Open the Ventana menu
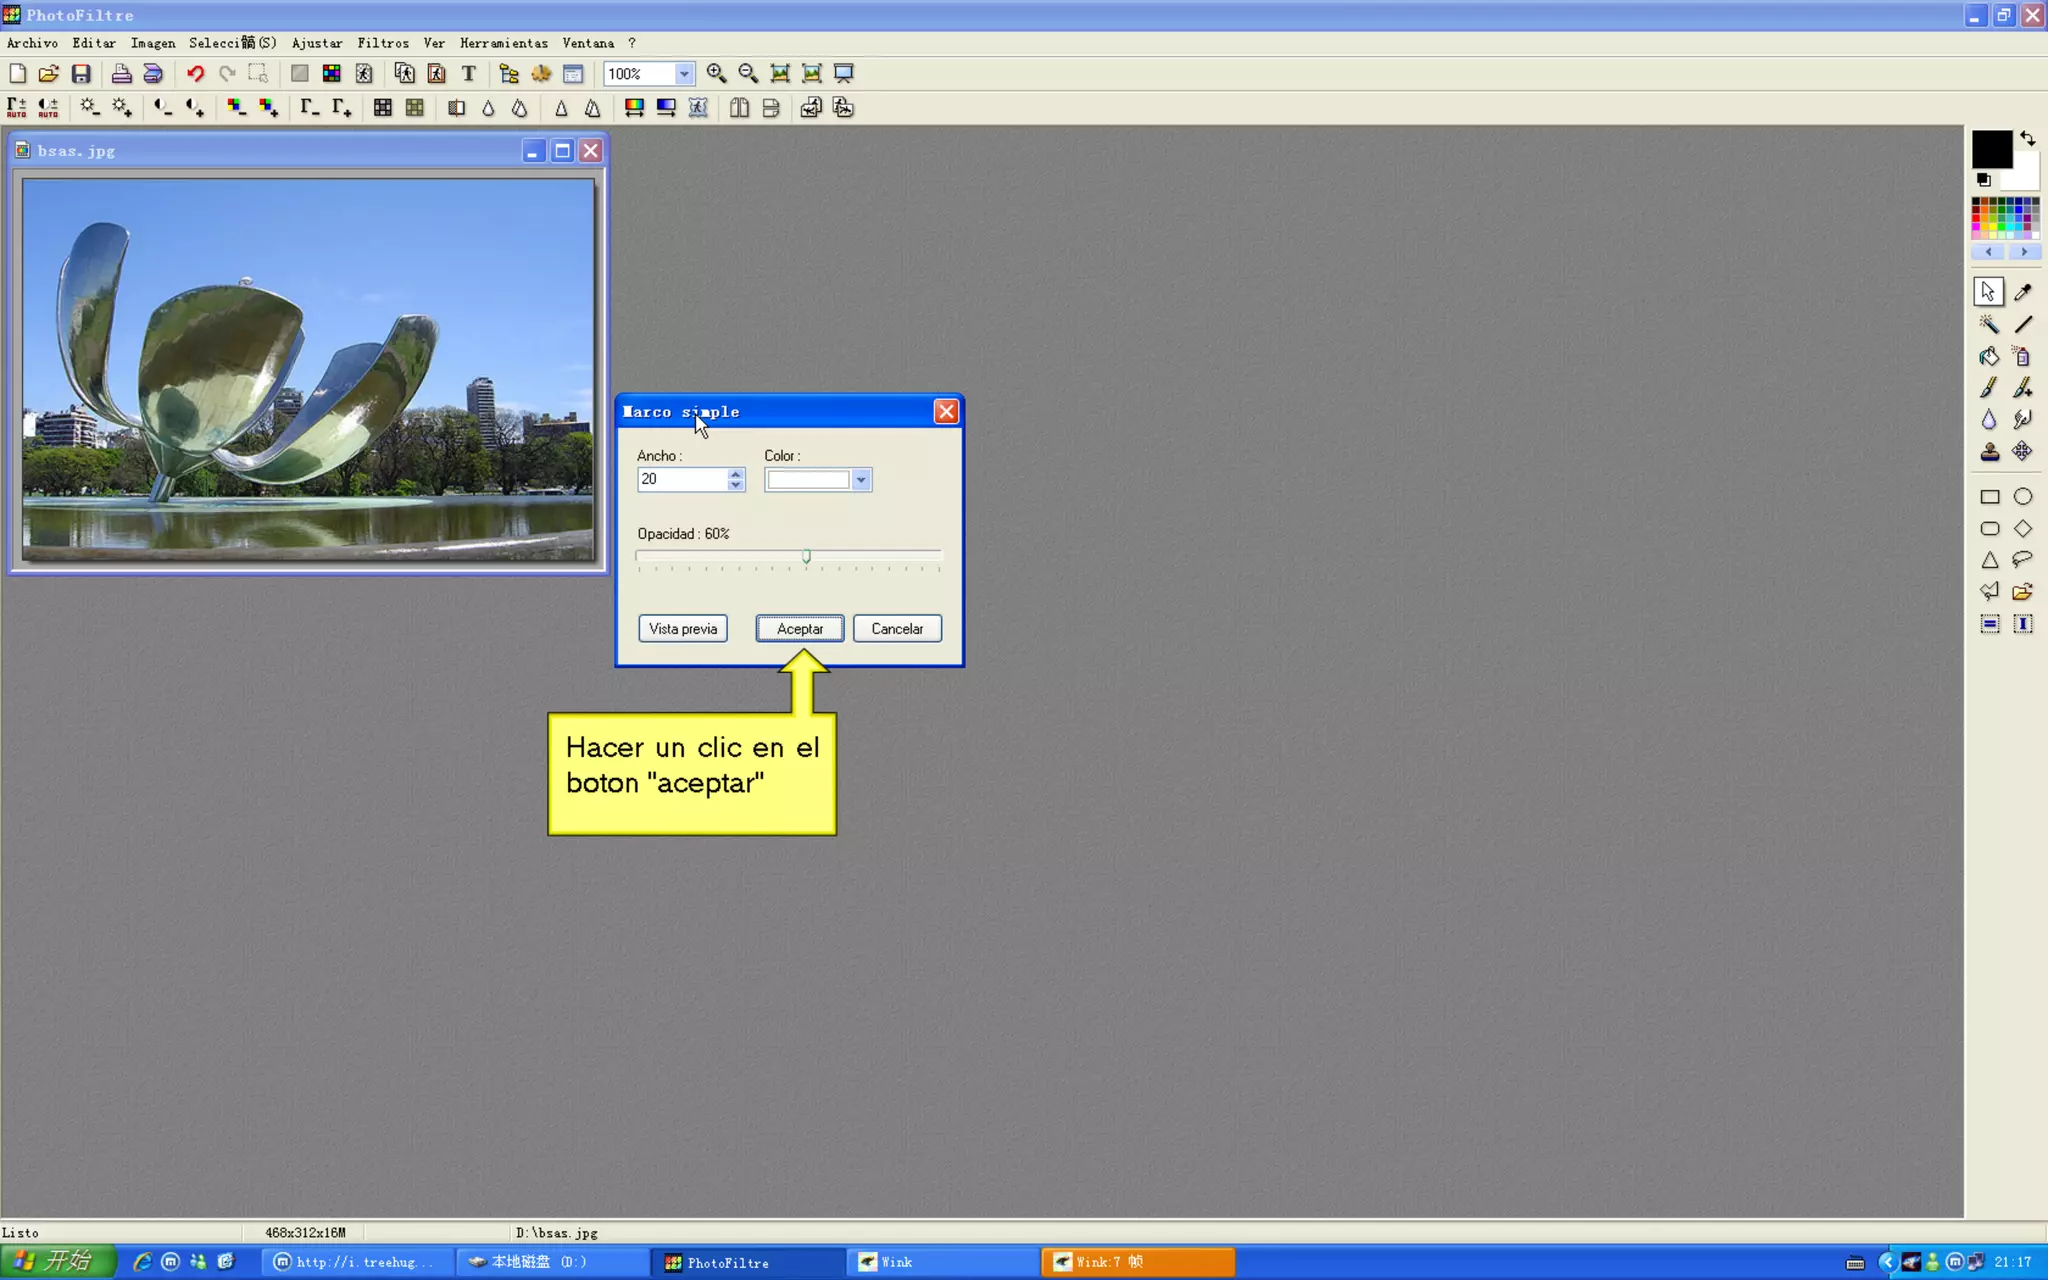Image resolution: width=2048 pixels, height=1280 pixels. [588, 43]
